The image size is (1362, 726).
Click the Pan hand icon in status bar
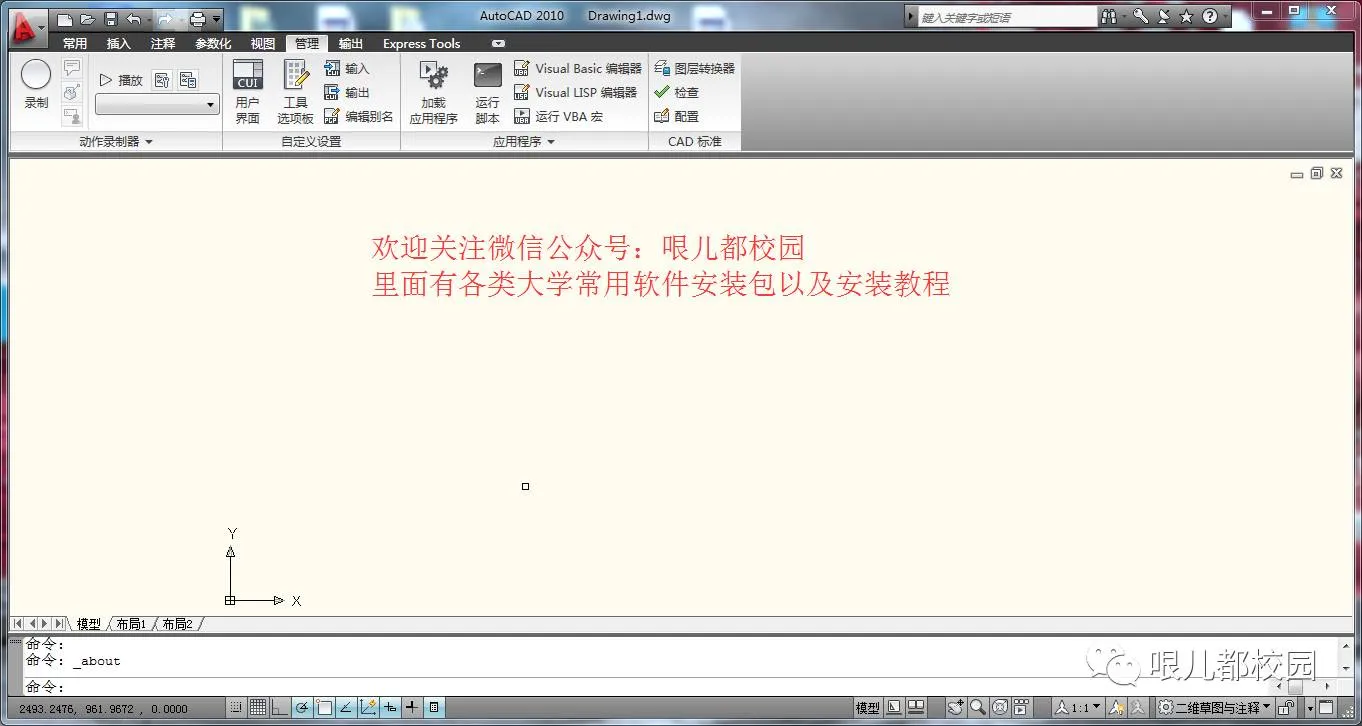pos(956,708)
